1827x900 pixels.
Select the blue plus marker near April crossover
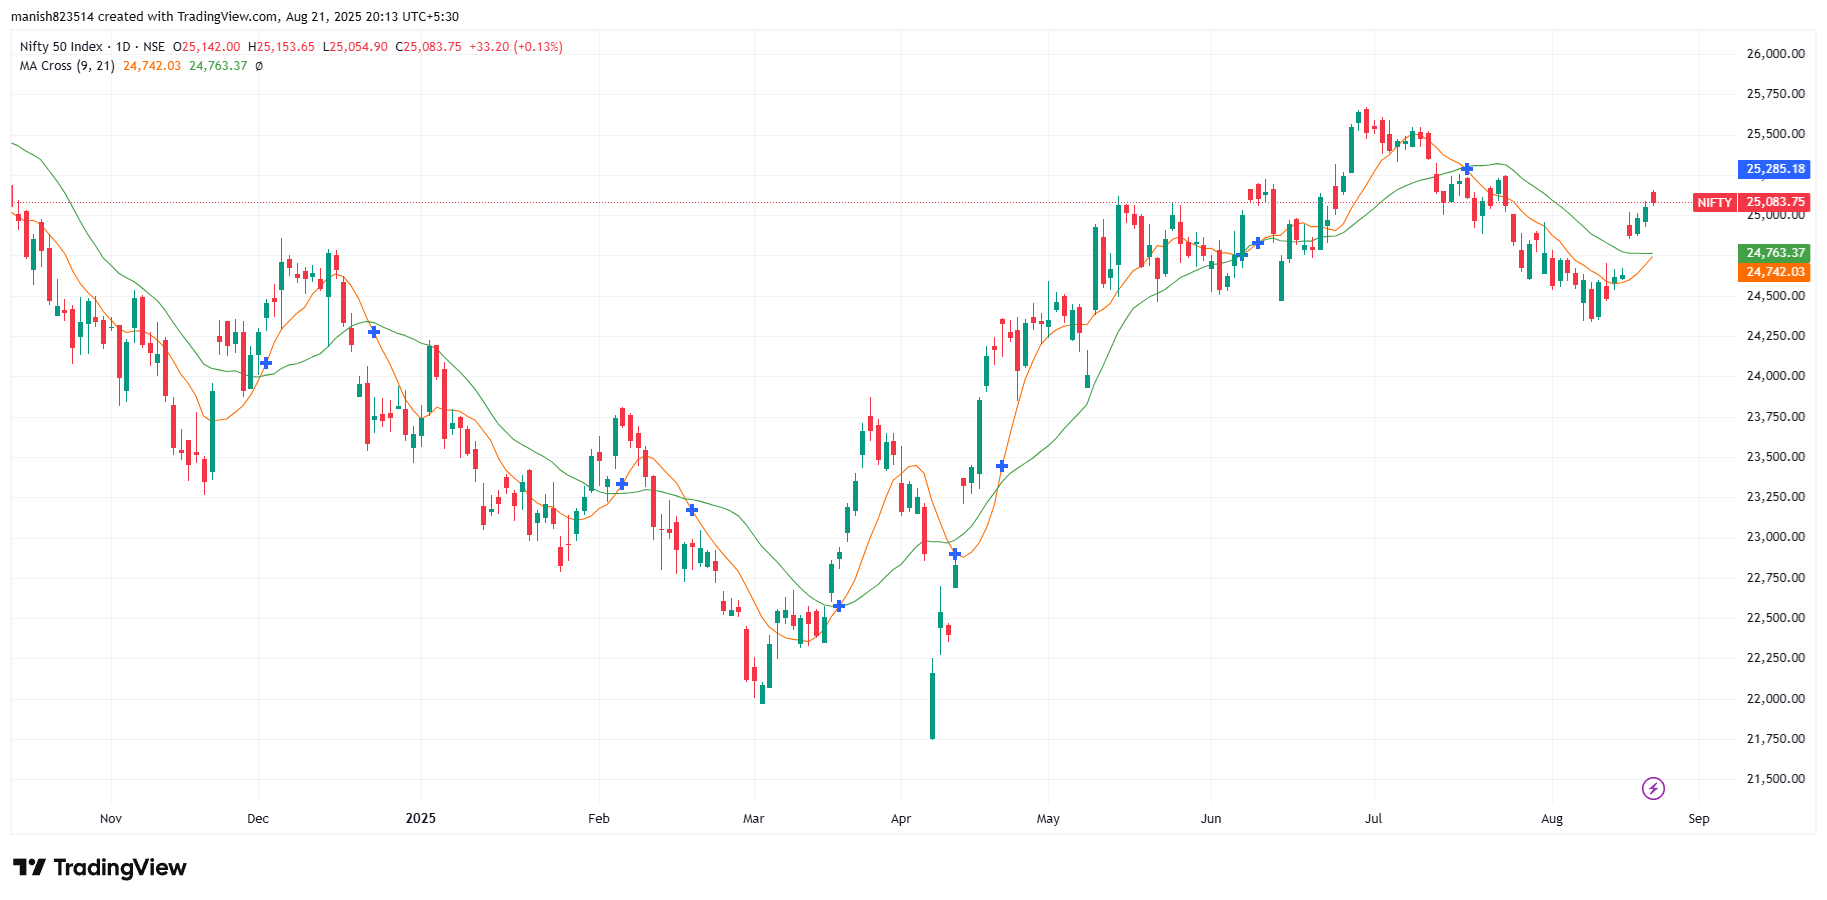click(953, 552)
